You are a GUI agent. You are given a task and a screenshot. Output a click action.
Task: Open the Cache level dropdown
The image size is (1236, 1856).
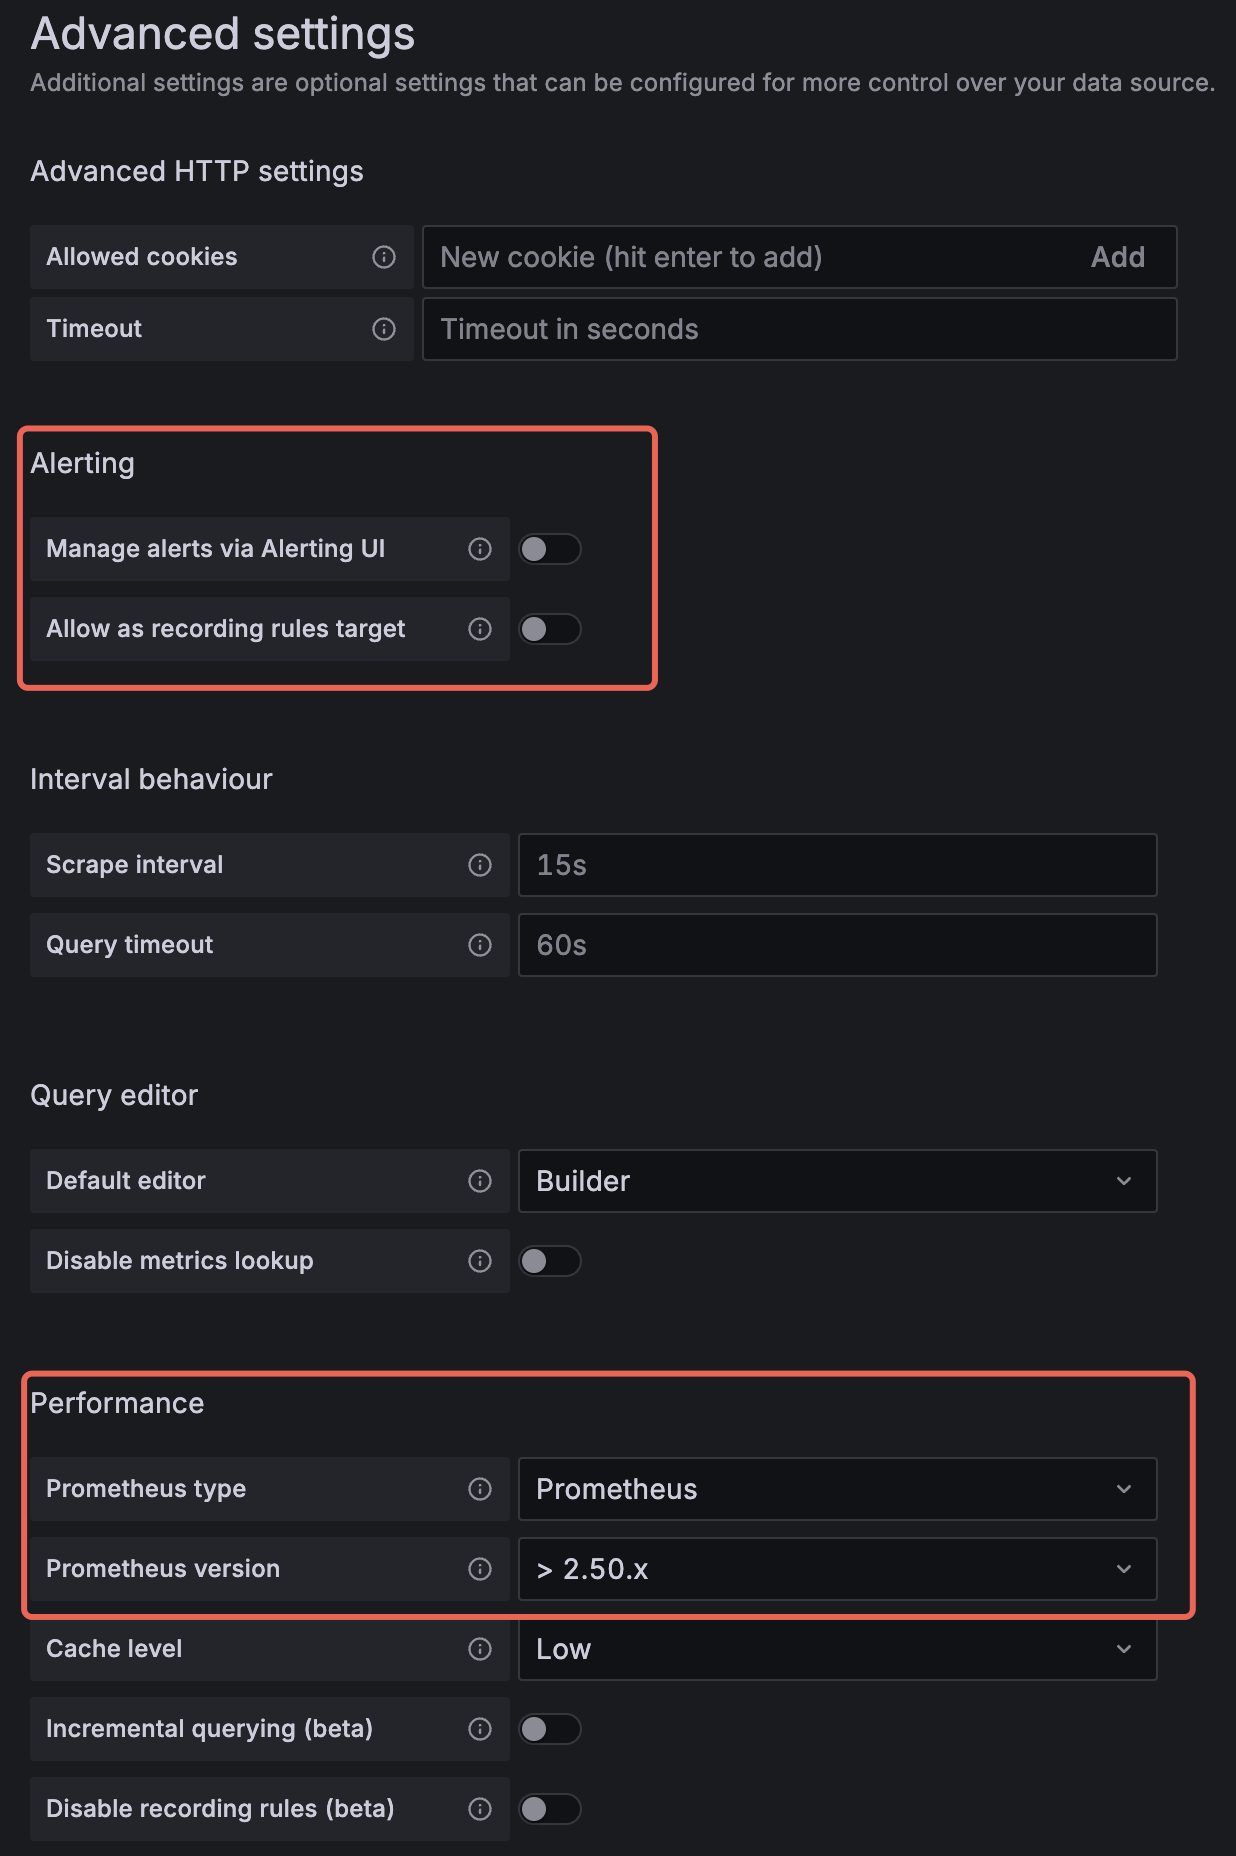click(837, 1649)
